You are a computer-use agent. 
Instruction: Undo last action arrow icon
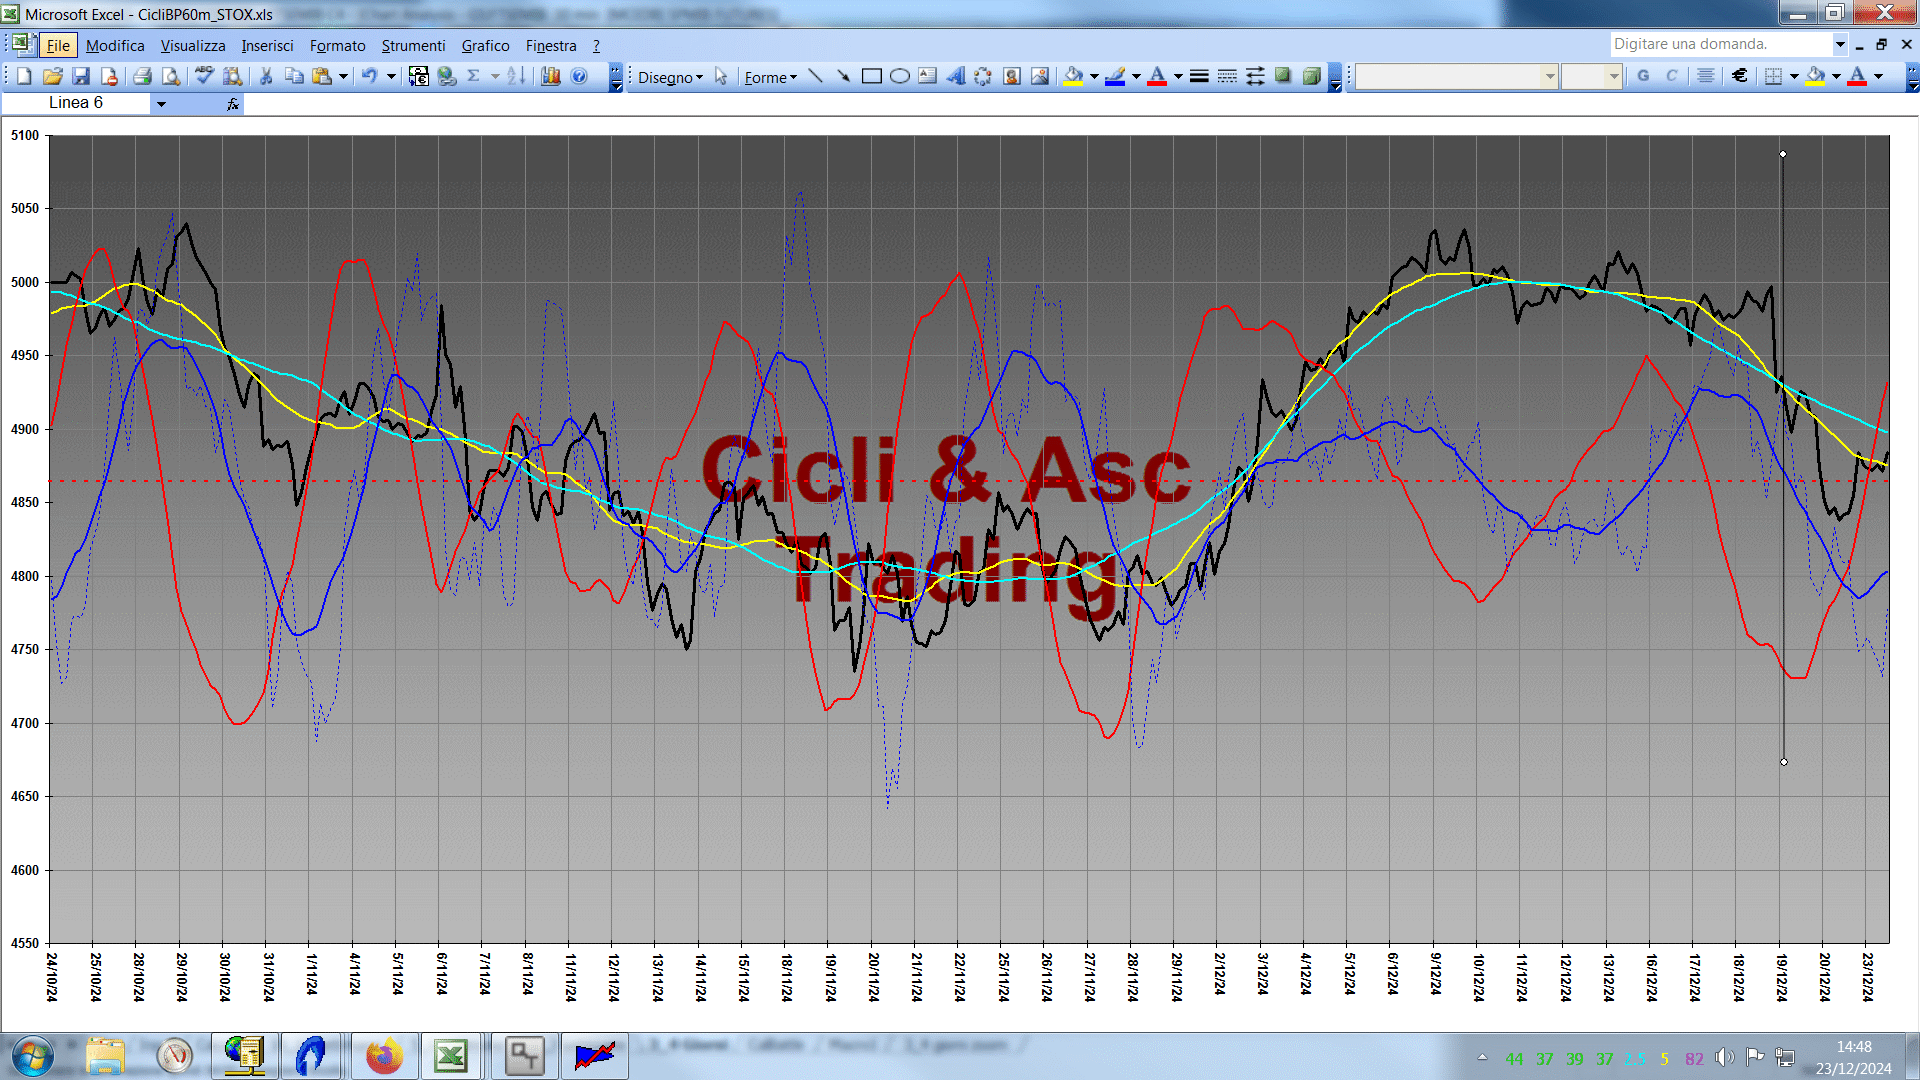369,76
